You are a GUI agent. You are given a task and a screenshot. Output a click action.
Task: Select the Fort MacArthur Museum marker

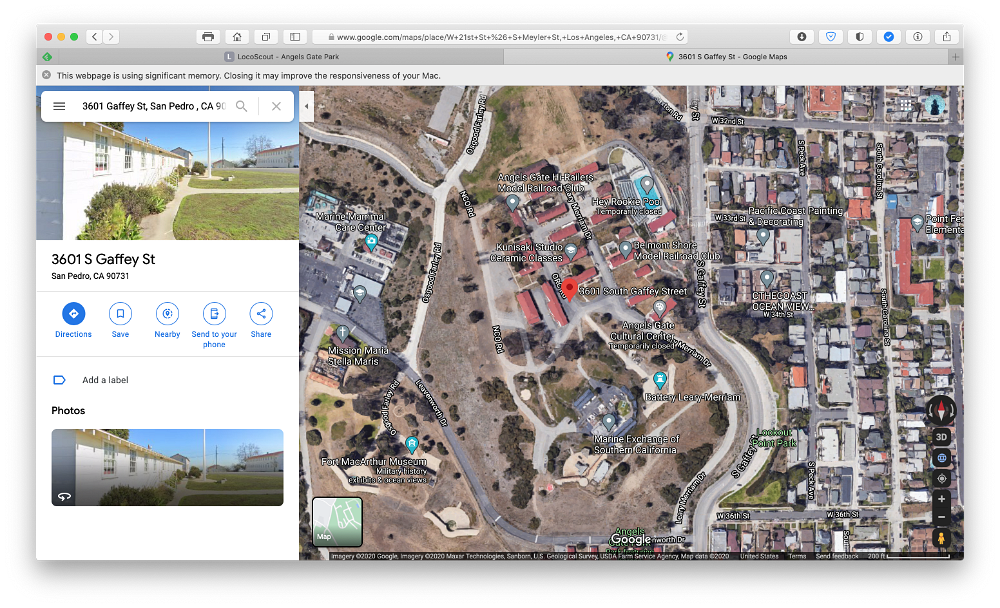[x=412, y=443]
